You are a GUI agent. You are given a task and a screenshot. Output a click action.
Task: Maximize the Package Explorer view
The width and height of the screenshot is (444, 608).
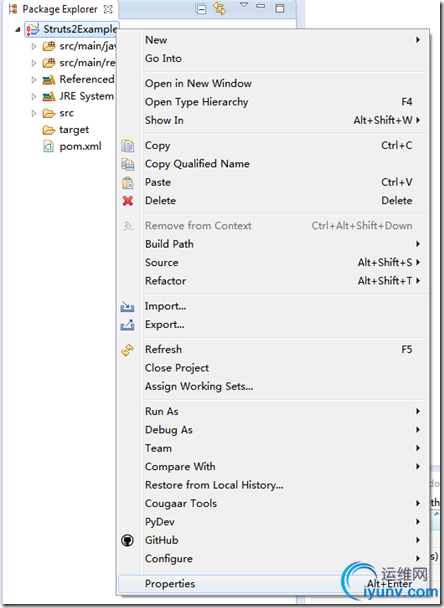click(280, 8)
